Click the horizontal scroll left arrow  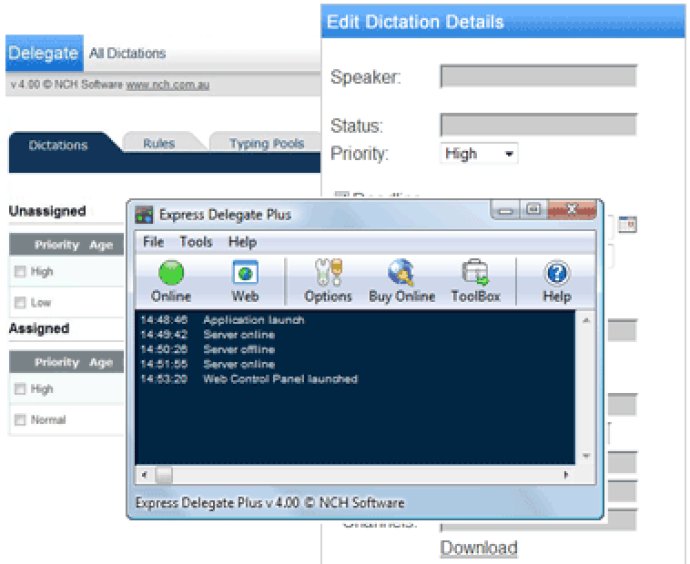click(x=144, y=475)
